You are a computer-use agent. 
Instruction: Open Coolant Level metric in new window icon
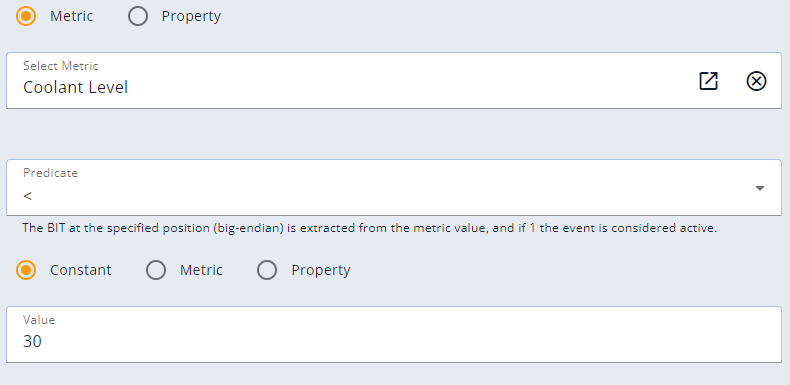pyautogui.click(x=708, y=81)
